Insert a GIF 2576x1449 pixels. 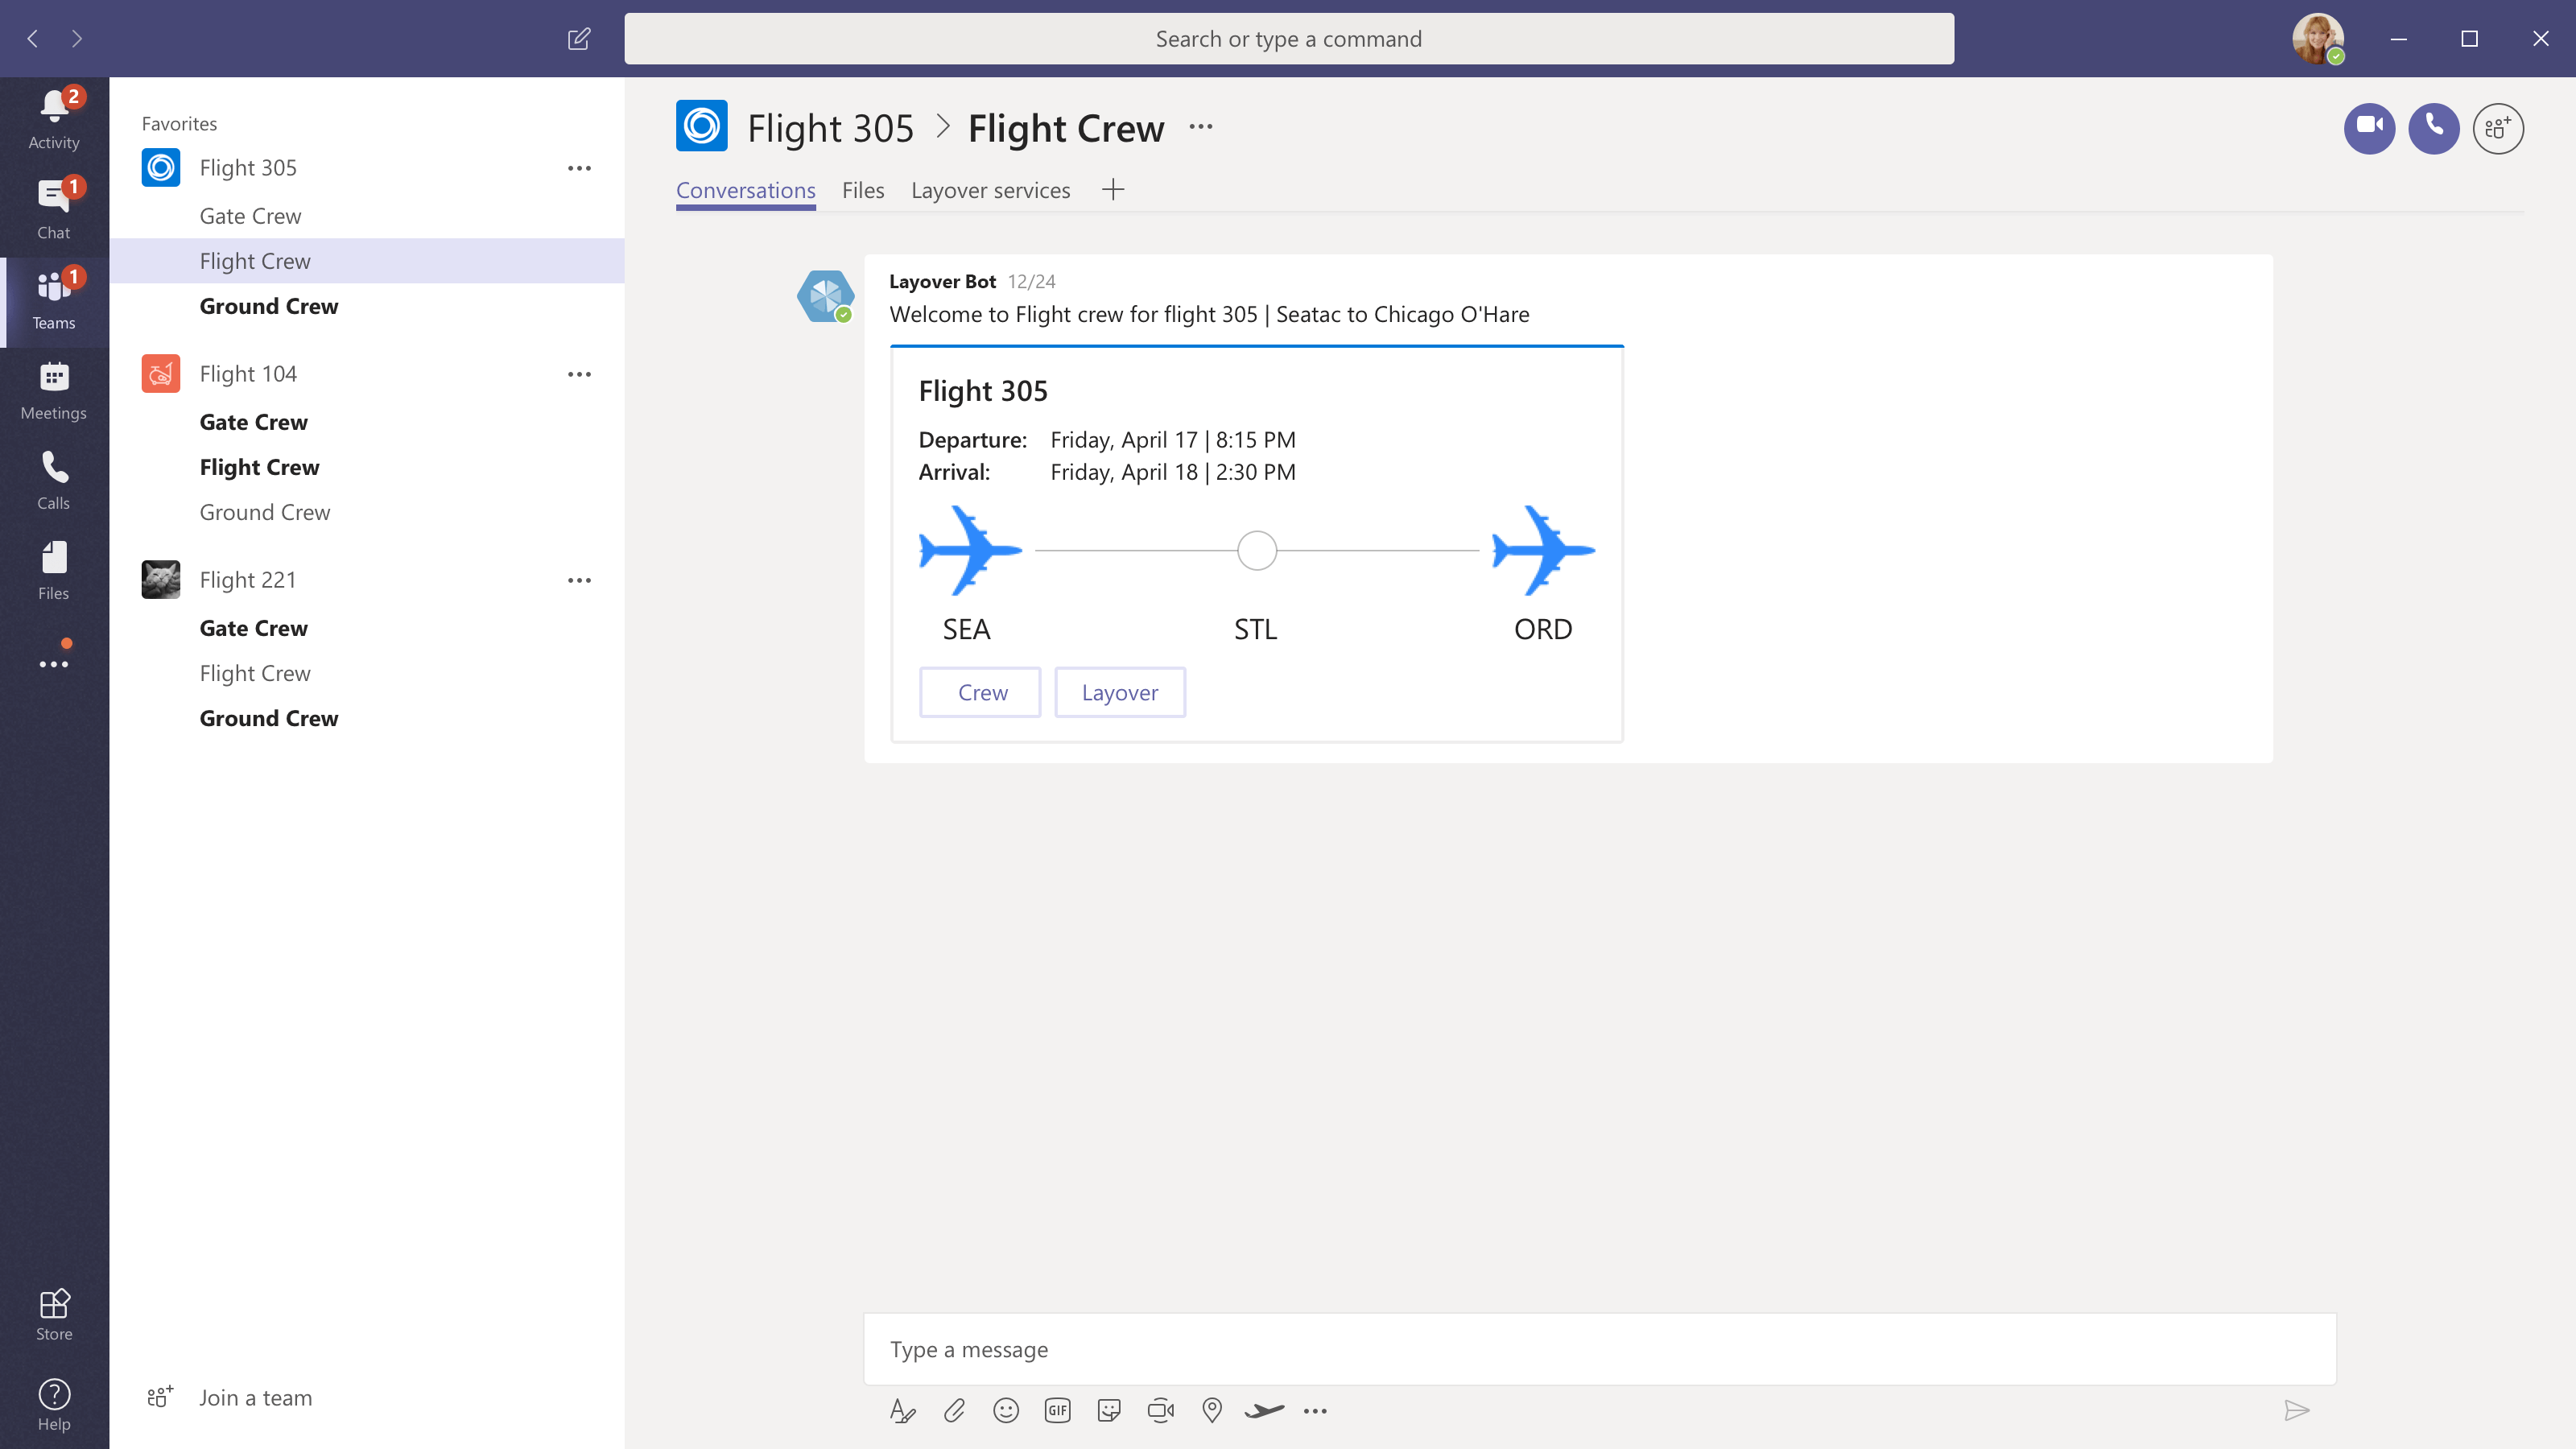tap(1057, 1410)
